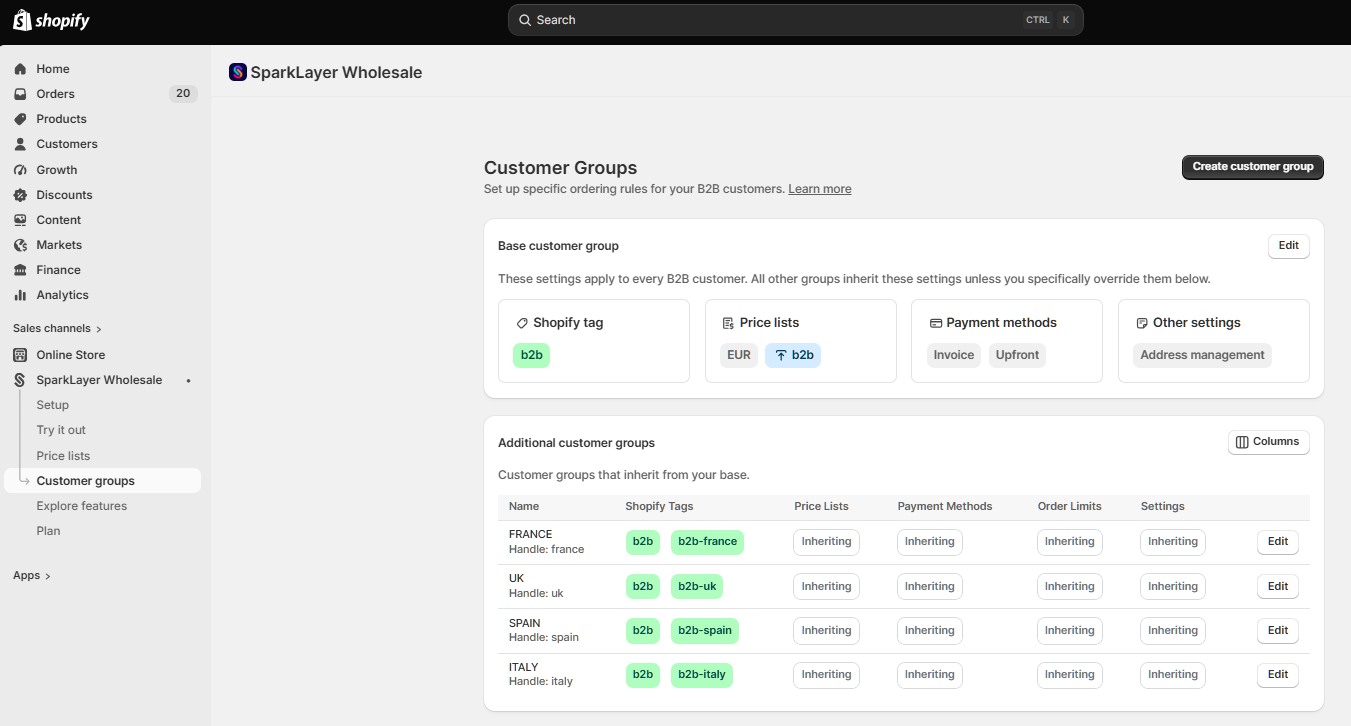
Task: Click the Discounts badge icon
Action: [x=20, y=195]
